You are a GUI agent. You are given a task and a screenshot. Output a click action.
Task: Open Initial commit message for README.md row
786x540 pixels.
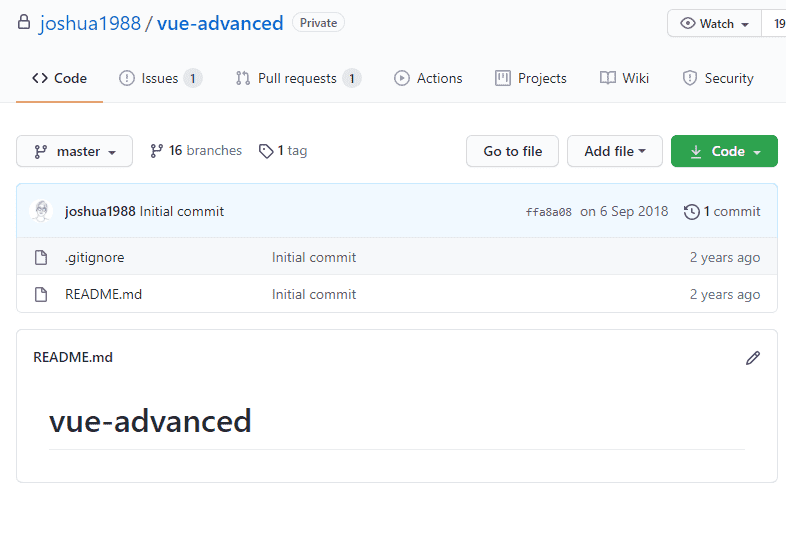314,294
